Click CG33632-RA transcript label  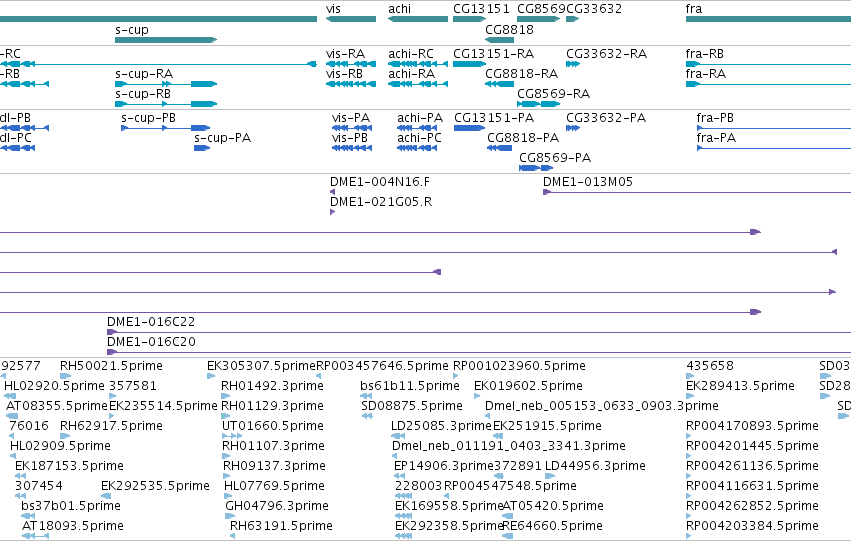tap(606, 54)
